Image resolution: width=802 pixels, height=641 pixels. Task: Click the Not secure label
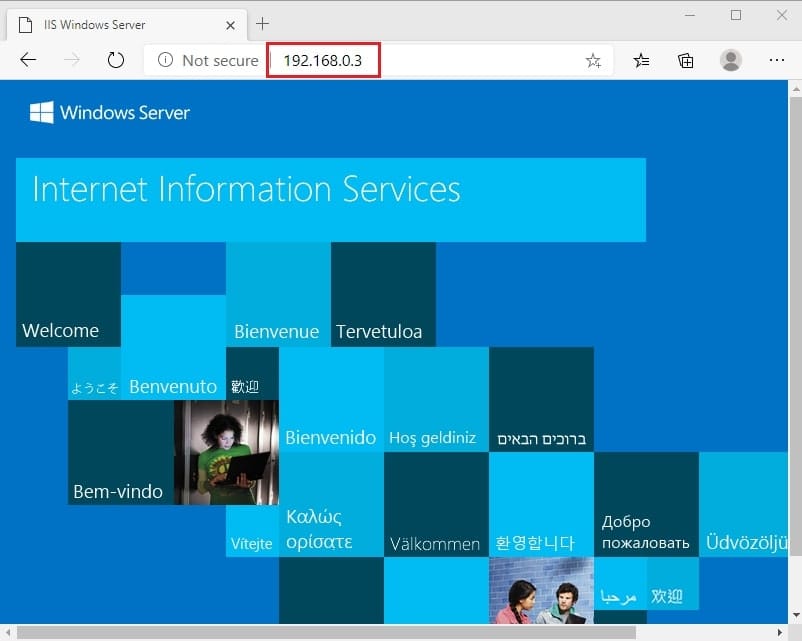[x=220, y=60]
